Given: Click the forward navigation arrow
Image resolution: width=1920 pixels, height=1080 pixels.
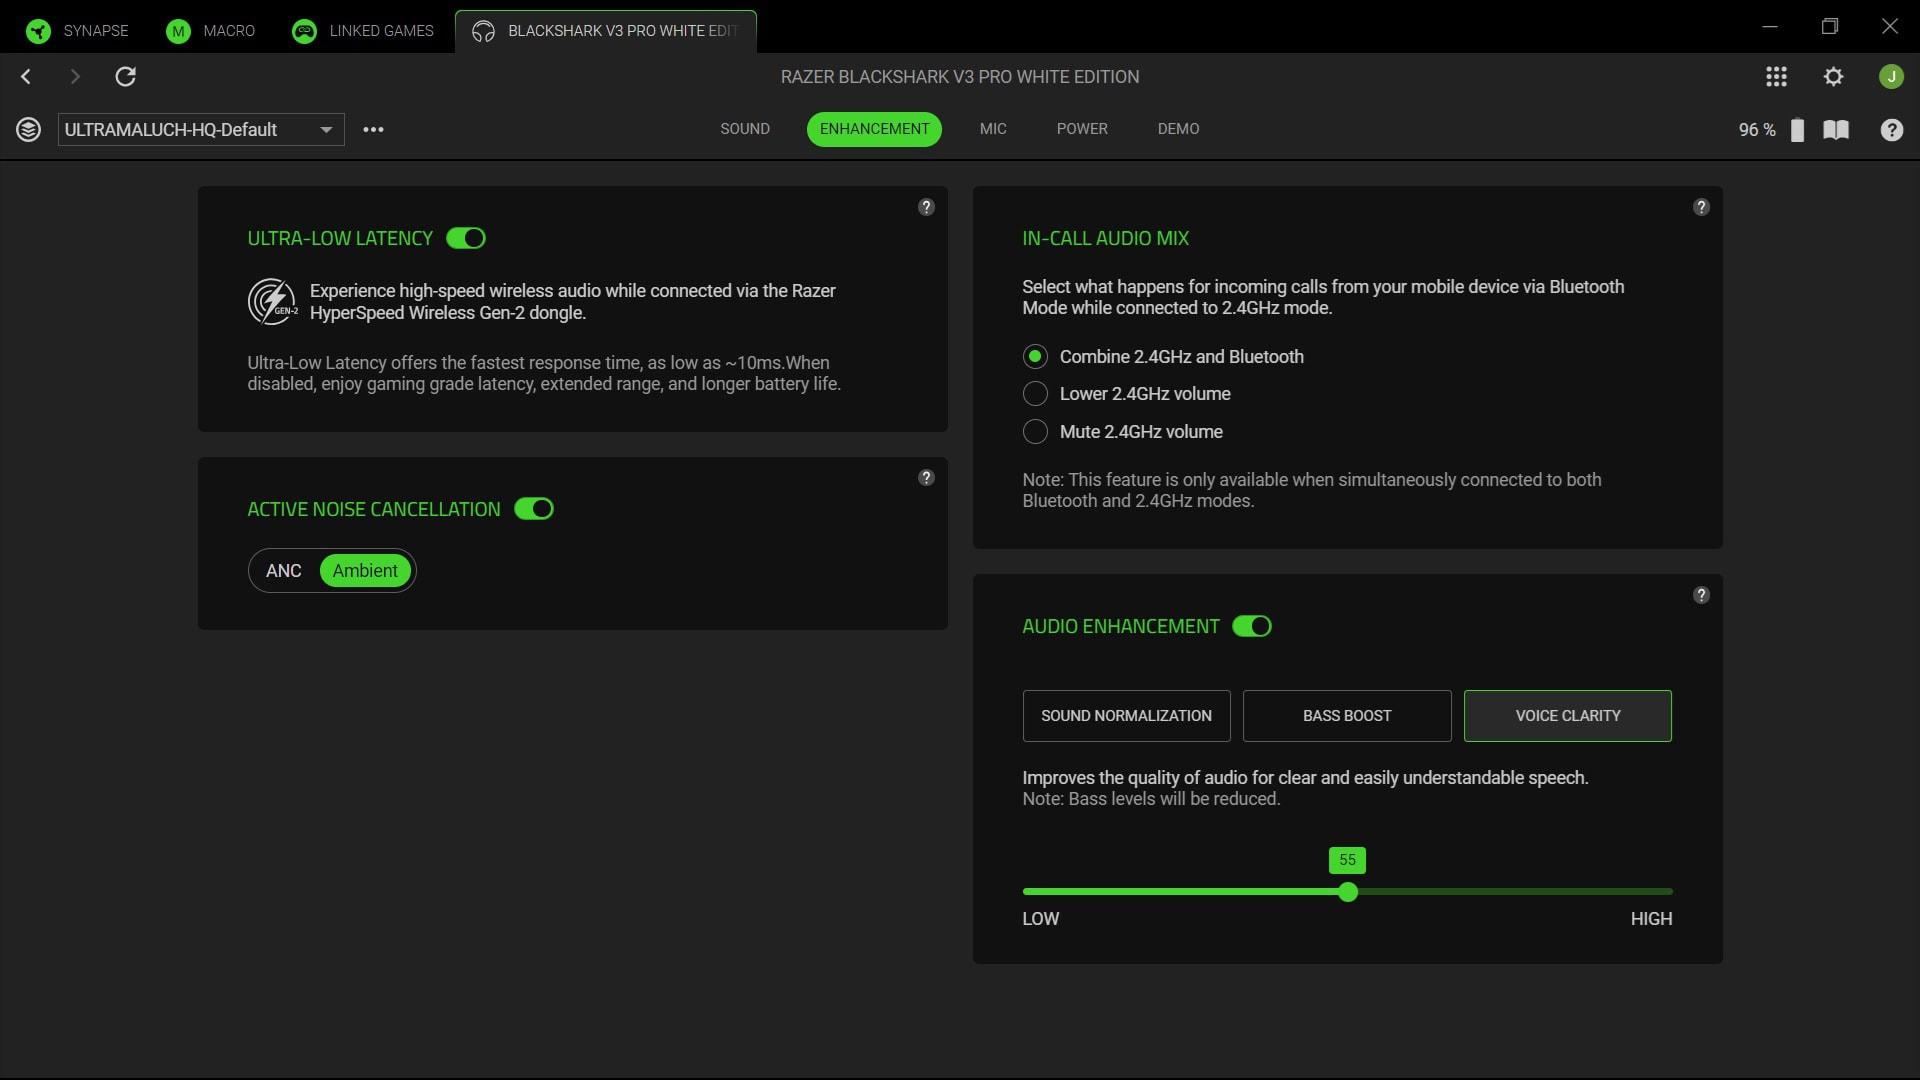Looking at the screenshot, I should click(75, 77).
